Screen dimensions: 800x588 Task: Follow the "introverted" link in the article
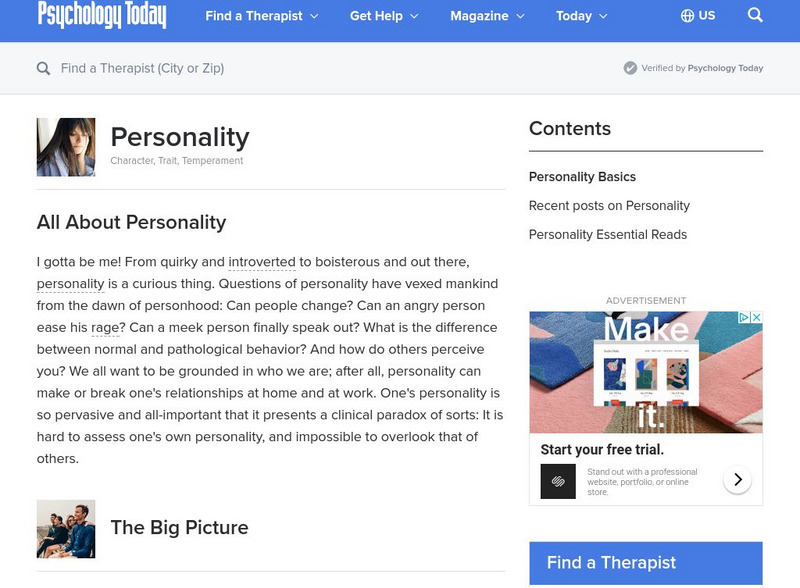coord(262,262)
